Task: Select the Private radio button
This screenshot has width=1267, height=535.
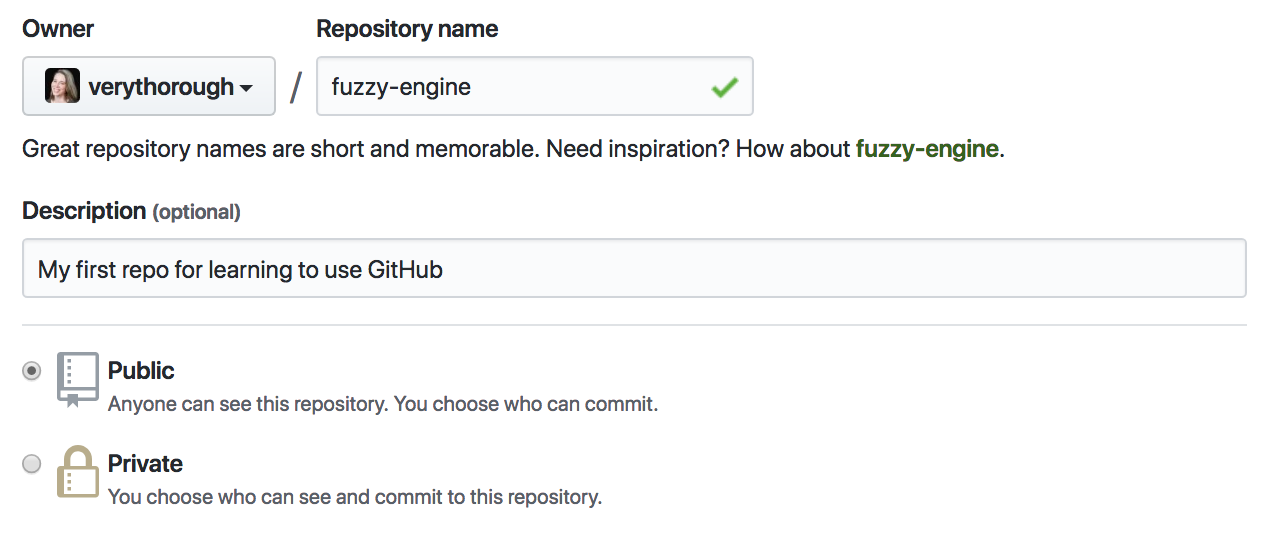Action: tap(32, 463)
